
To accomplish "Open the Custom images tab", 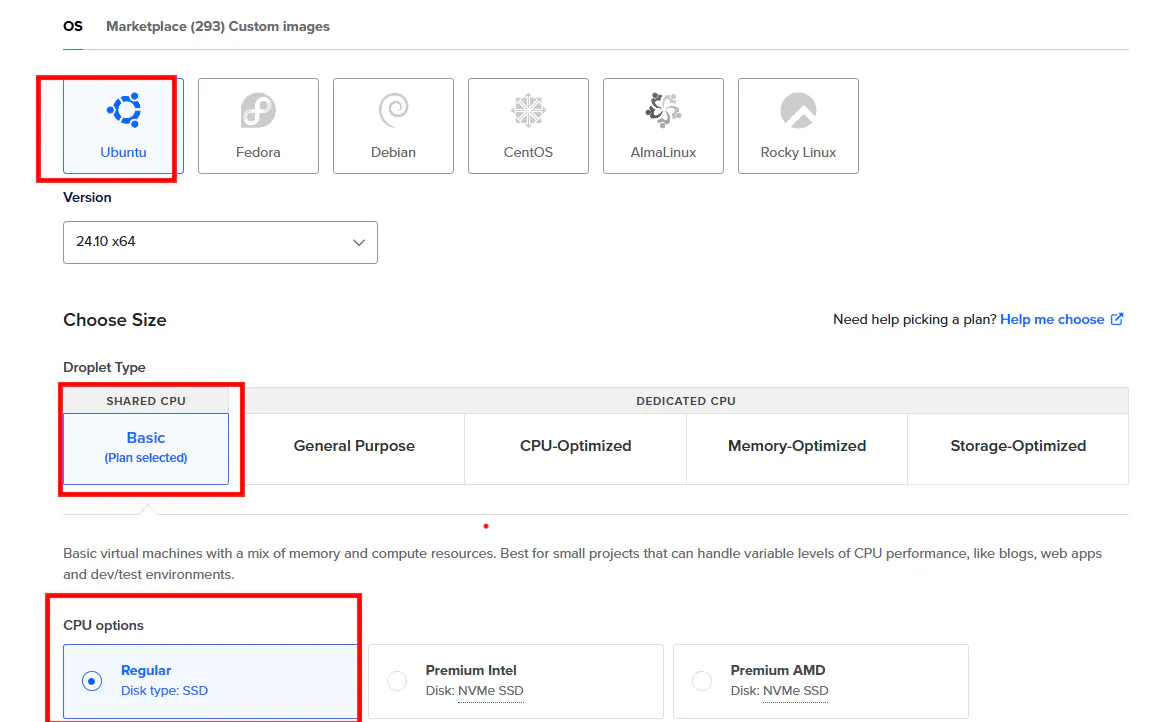I will pos(281,27).
